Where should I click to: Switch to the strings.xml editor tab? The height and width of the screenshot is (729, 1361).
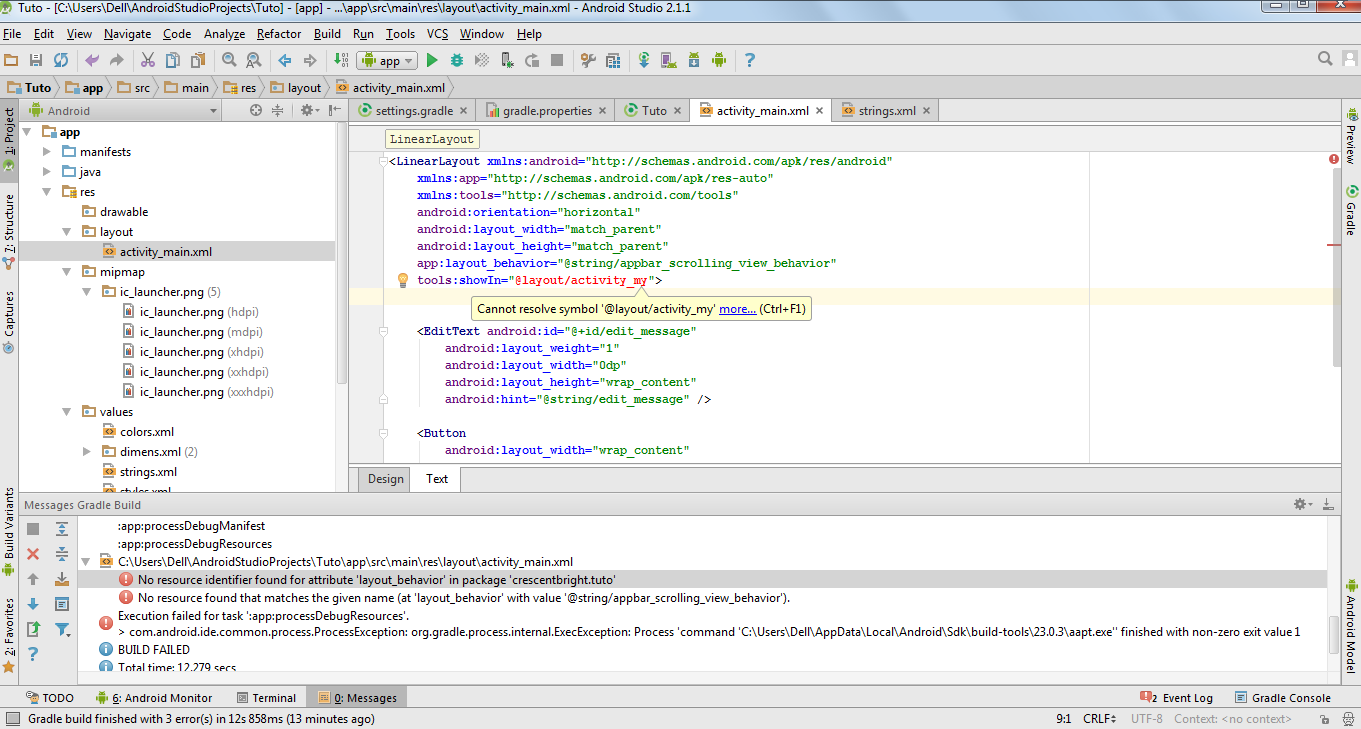coord(886,111)
